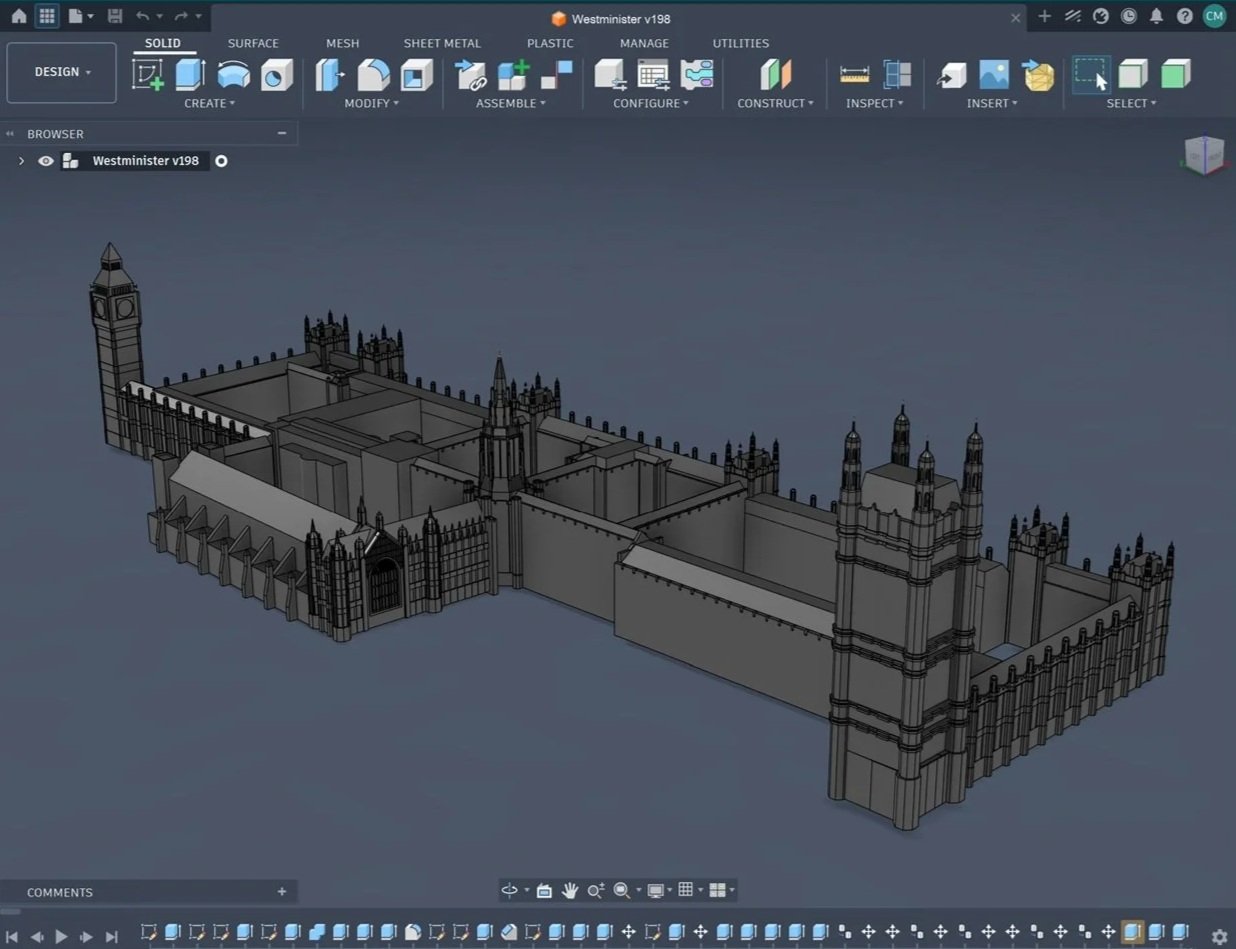
Task: Open the INSPECT dropdown menu
Action: point(875,103)
